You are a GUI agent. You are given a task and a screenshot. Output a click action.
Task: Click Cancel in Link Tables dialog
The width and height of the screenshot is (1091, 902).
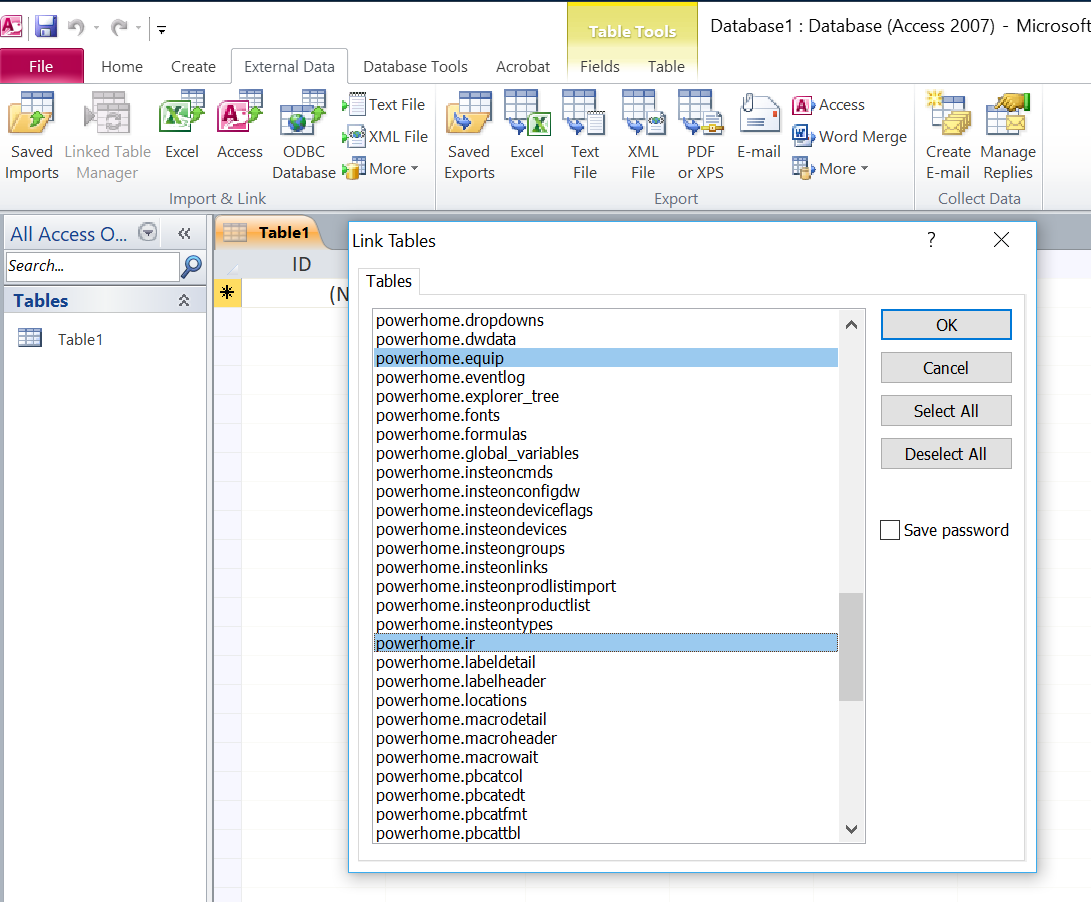click(946, 368)
